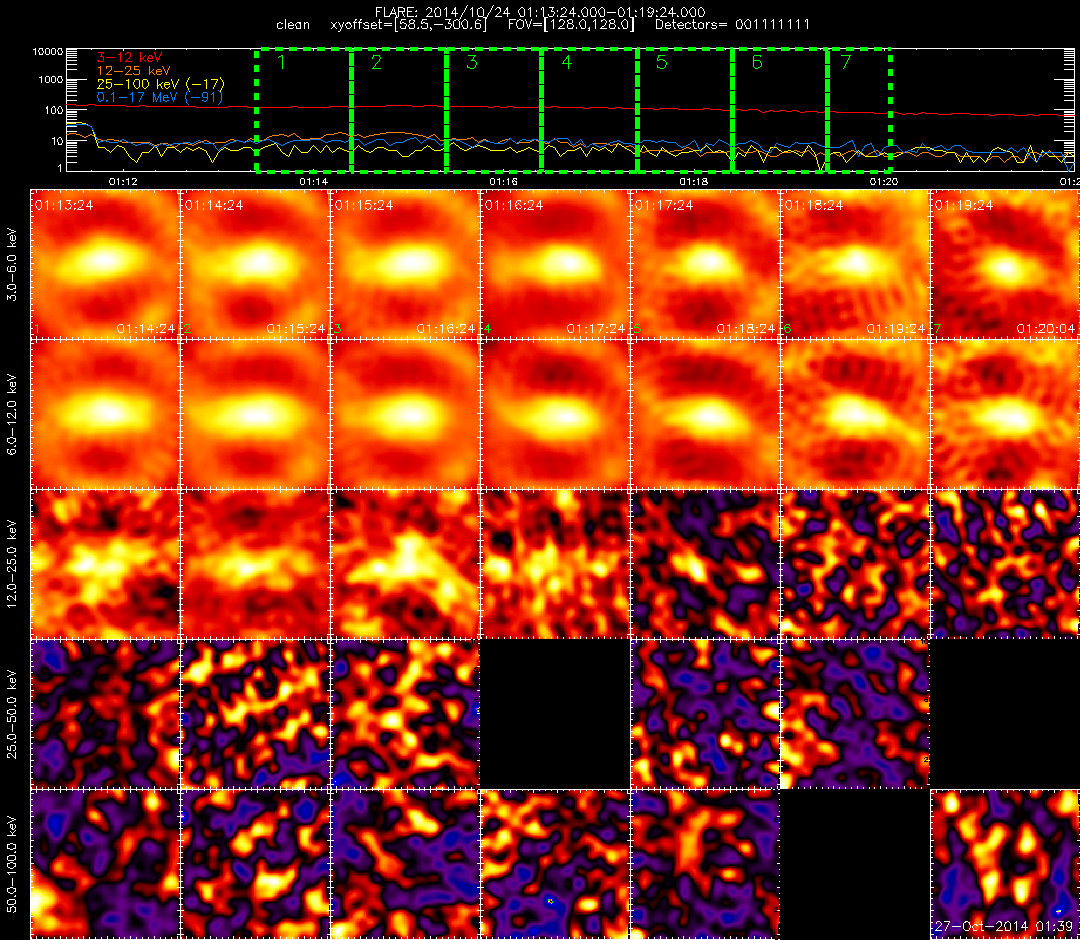Click the 'Detectors= 001111111' header value
Image resolution: width=1080 pixels, height=940 pixels.
pos(732,25)
